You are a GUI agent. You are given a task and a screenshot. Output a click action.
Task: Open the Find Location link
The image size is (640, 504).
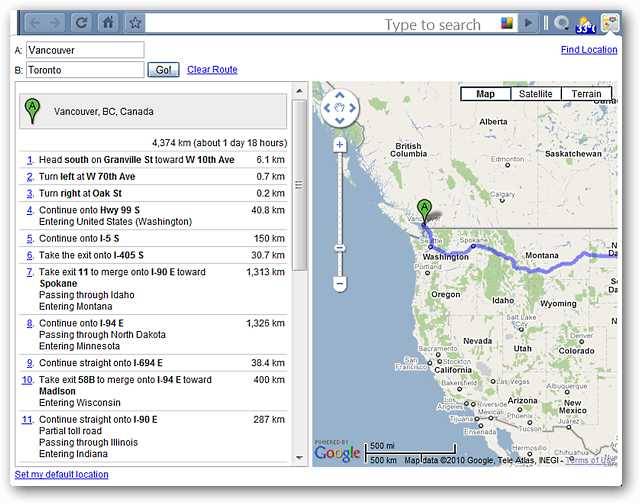coord(589,50)
